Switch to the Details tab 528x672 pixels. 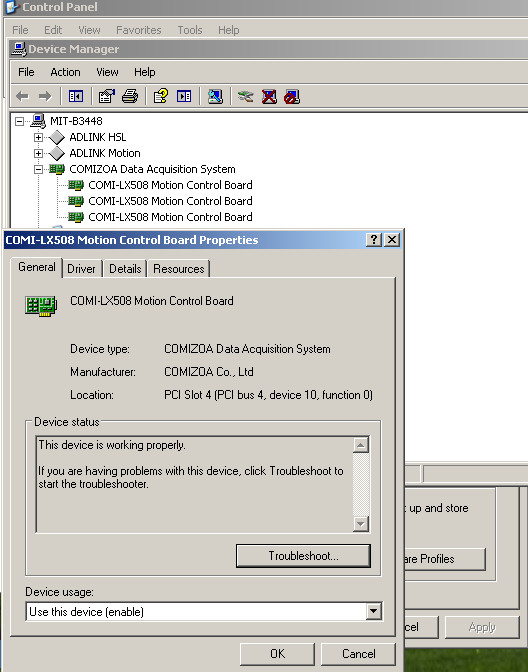point(125,269)
